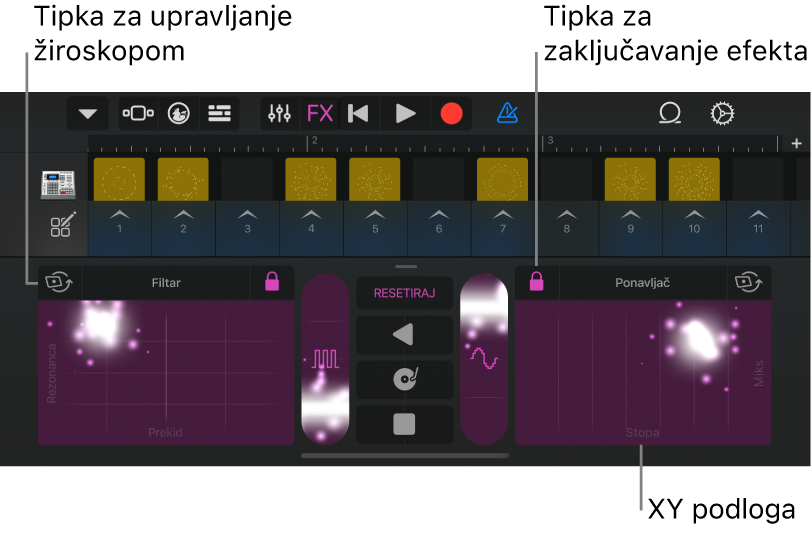Trigger column 4 of the loop grid
Screen dimensions: 811x535
tap(311, 228)
